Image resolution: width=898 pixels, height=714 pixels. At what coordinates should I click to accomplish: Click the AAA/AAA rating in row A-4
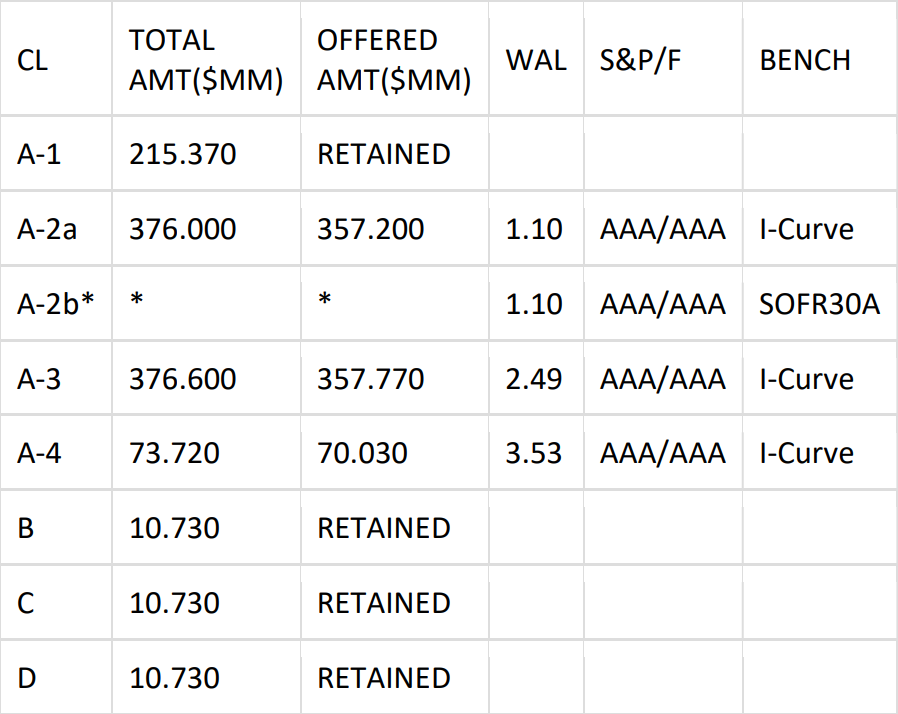[x=663, y=453]
